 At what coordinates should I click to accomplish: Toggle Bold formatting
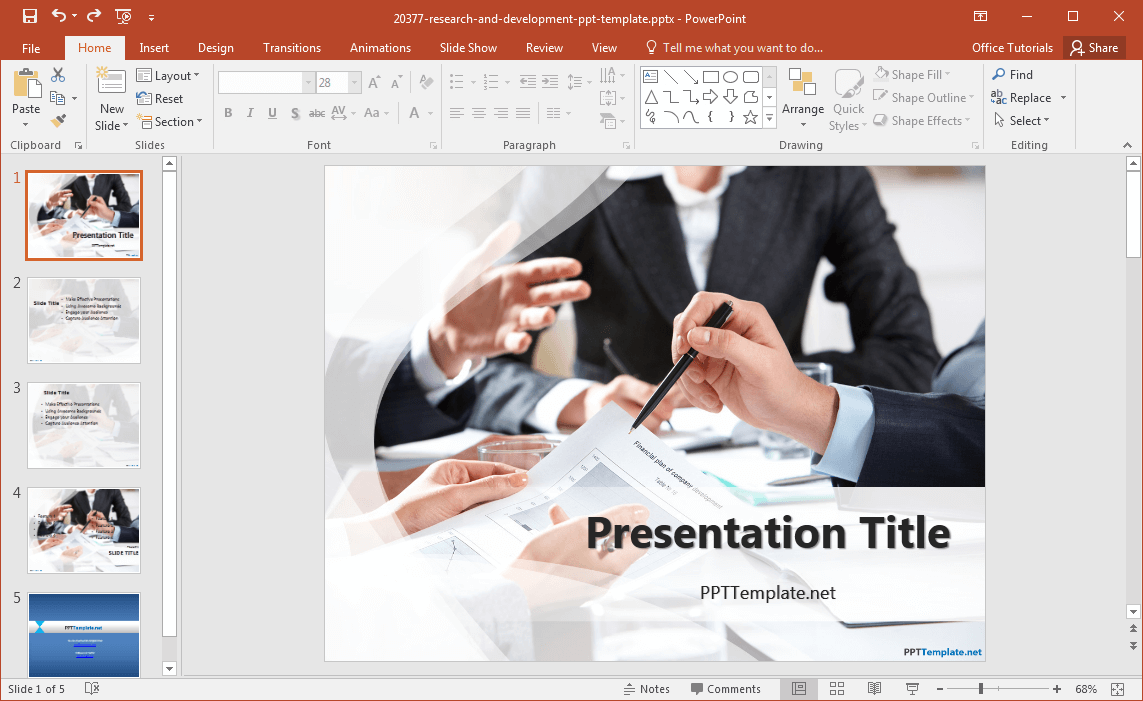(x=228, y=113)
